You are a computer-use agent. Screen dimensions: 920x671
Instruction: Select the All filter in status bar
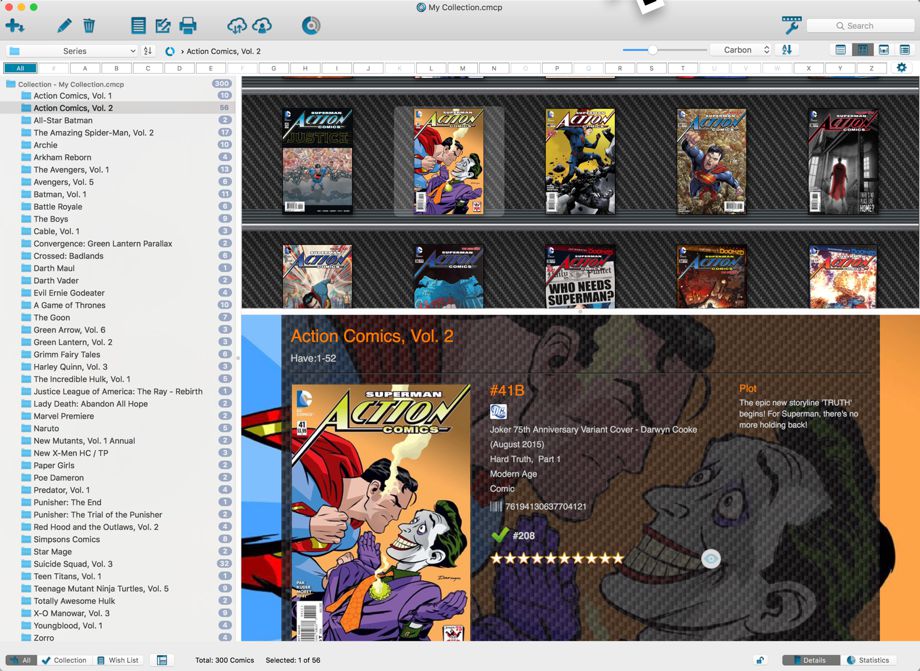point(21,660)
